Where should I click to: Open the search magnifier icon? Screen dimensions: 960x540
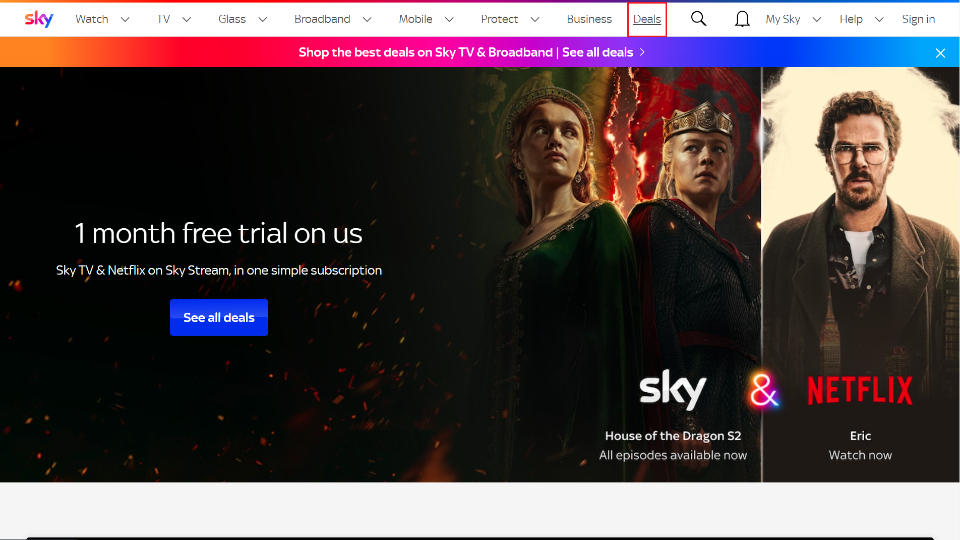click(x=699, y=19)
